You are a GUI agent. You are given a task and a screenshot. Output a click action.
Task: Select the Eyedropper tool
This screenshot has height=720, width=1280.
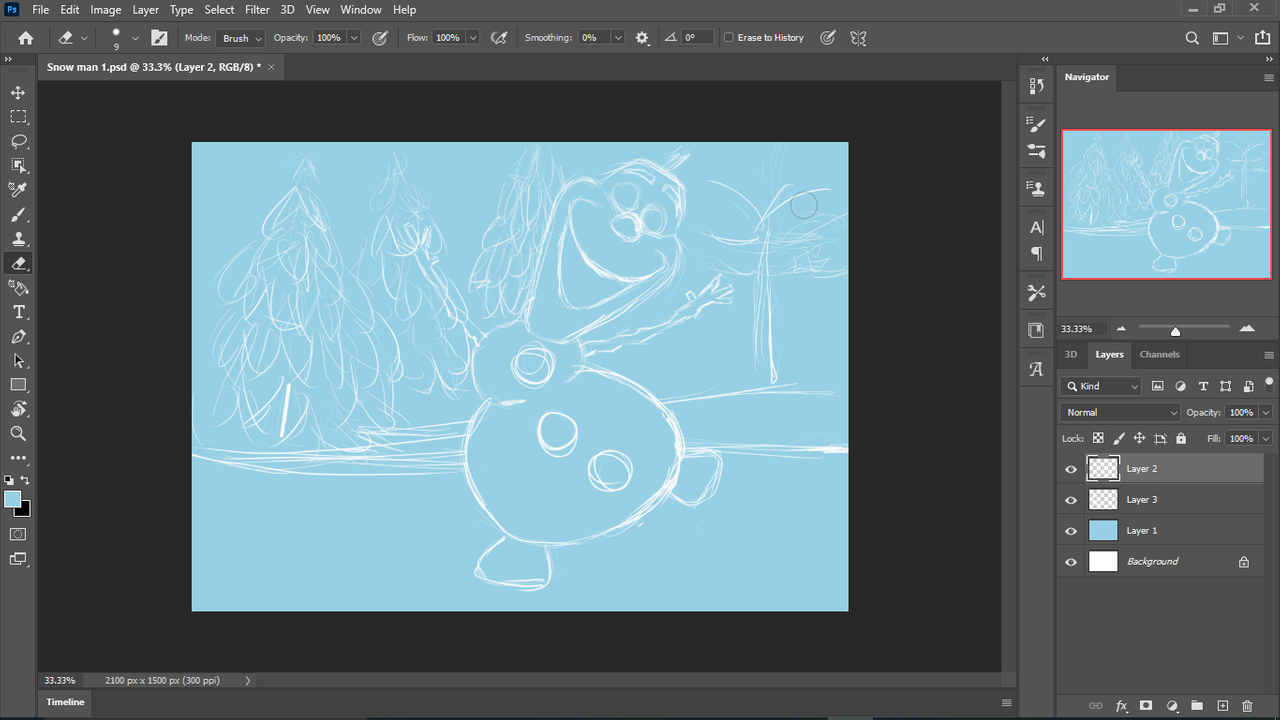tap(18, 190)
